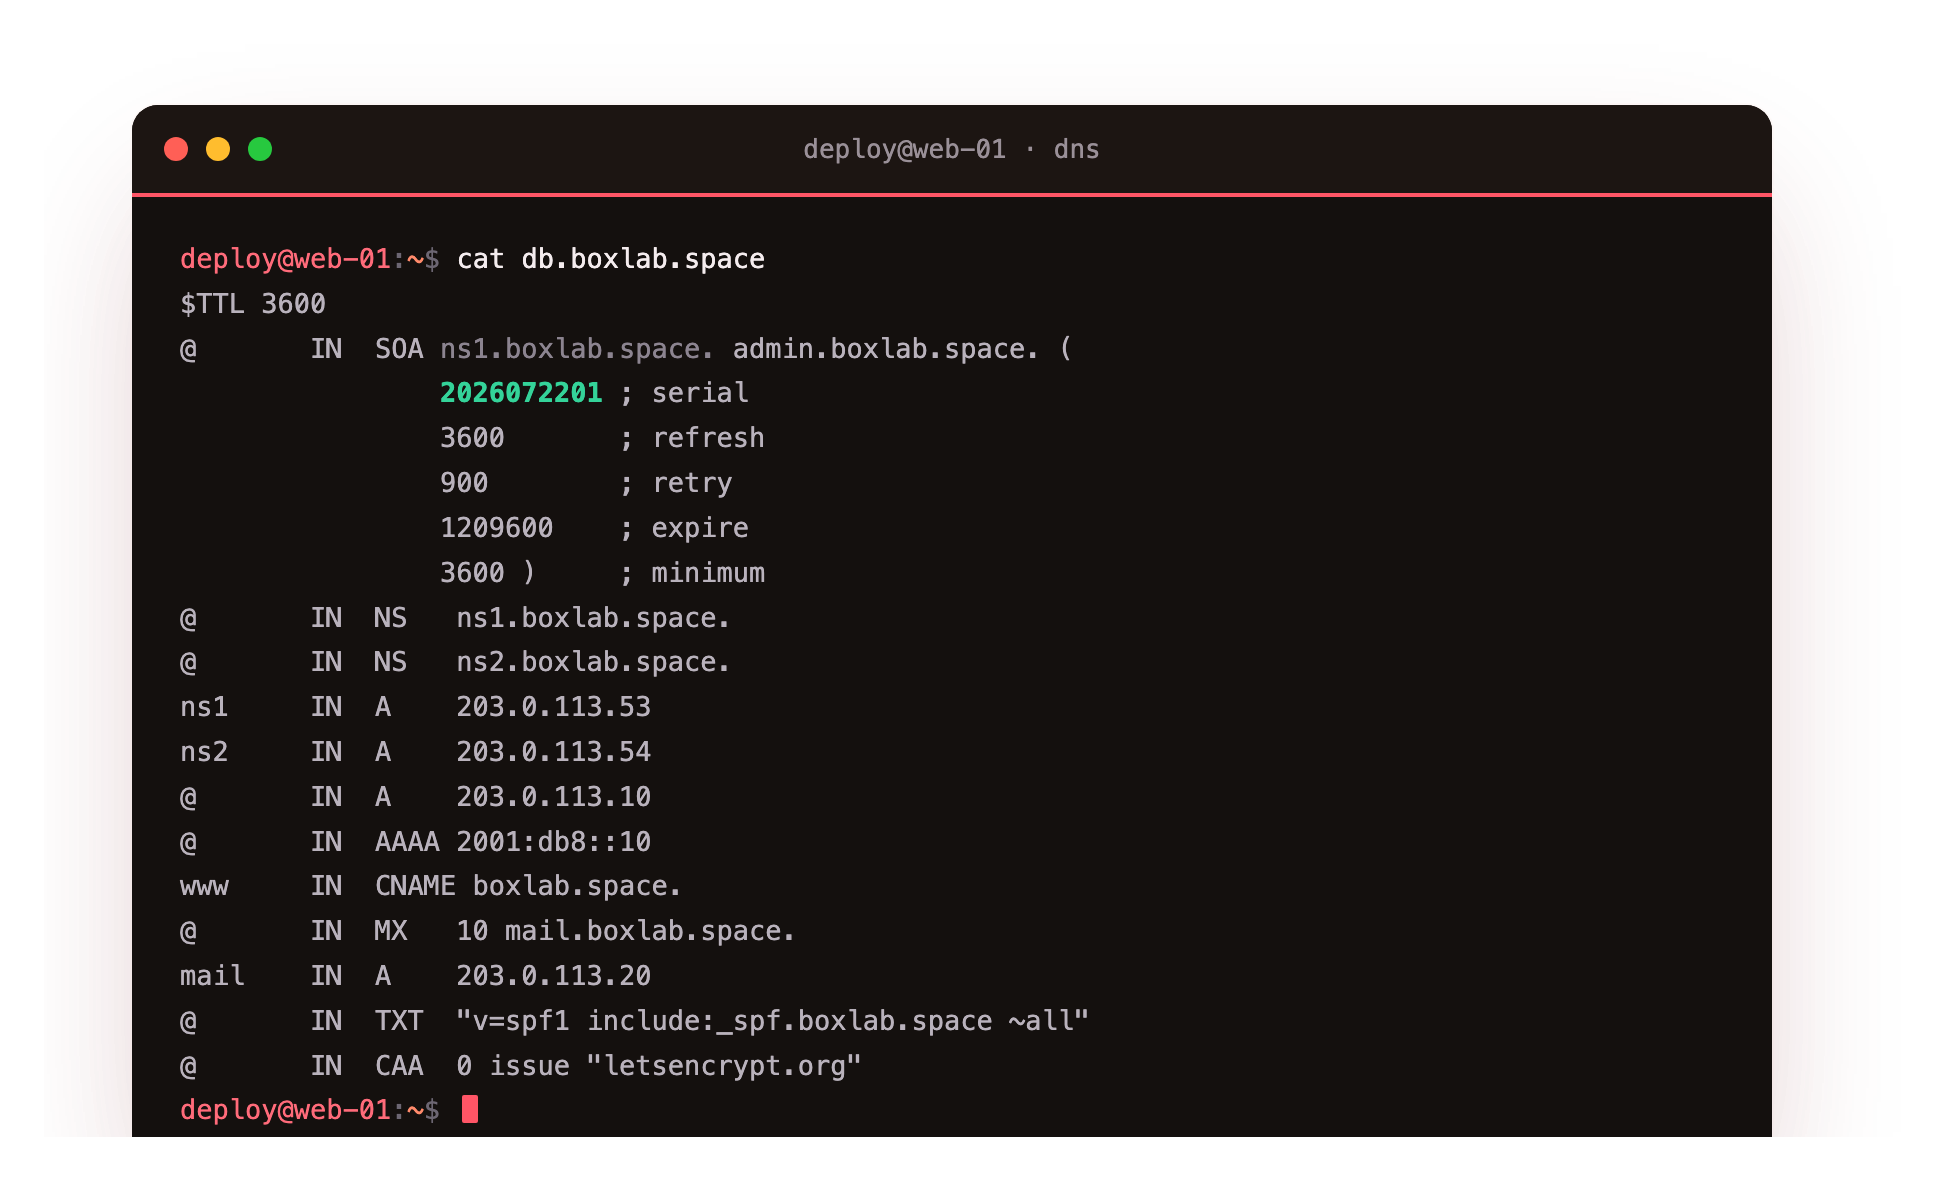Screen dimensions: 1945x1181
Task: Click the command 'cat db.boxlab.space'
Action: point(611,259)
